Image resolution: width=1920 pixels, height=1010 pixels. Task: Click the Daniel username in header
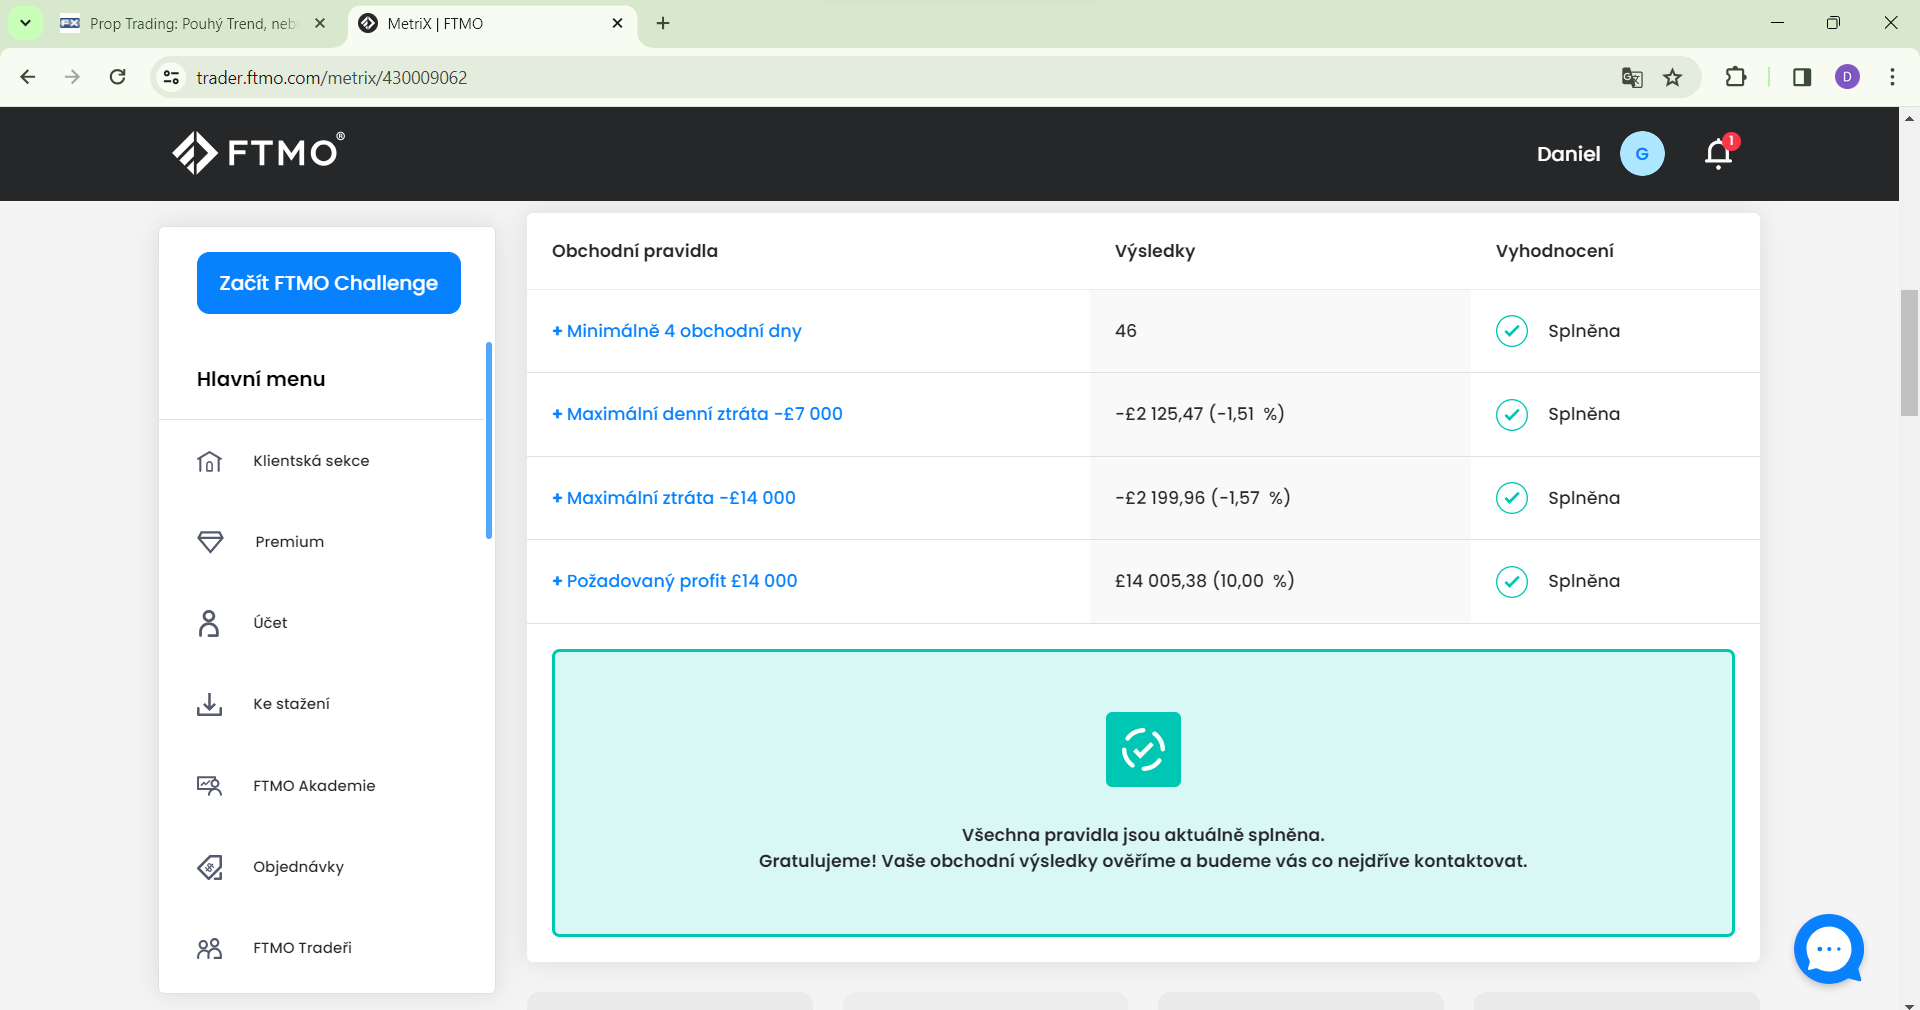1568,154
